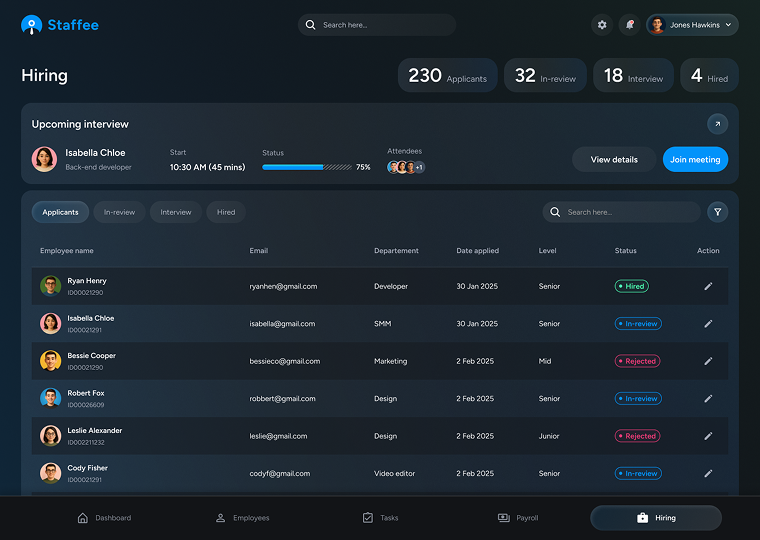Viewport: 760px width, 540px height.
Task: Focus the top Search here field
Action: 377,25
